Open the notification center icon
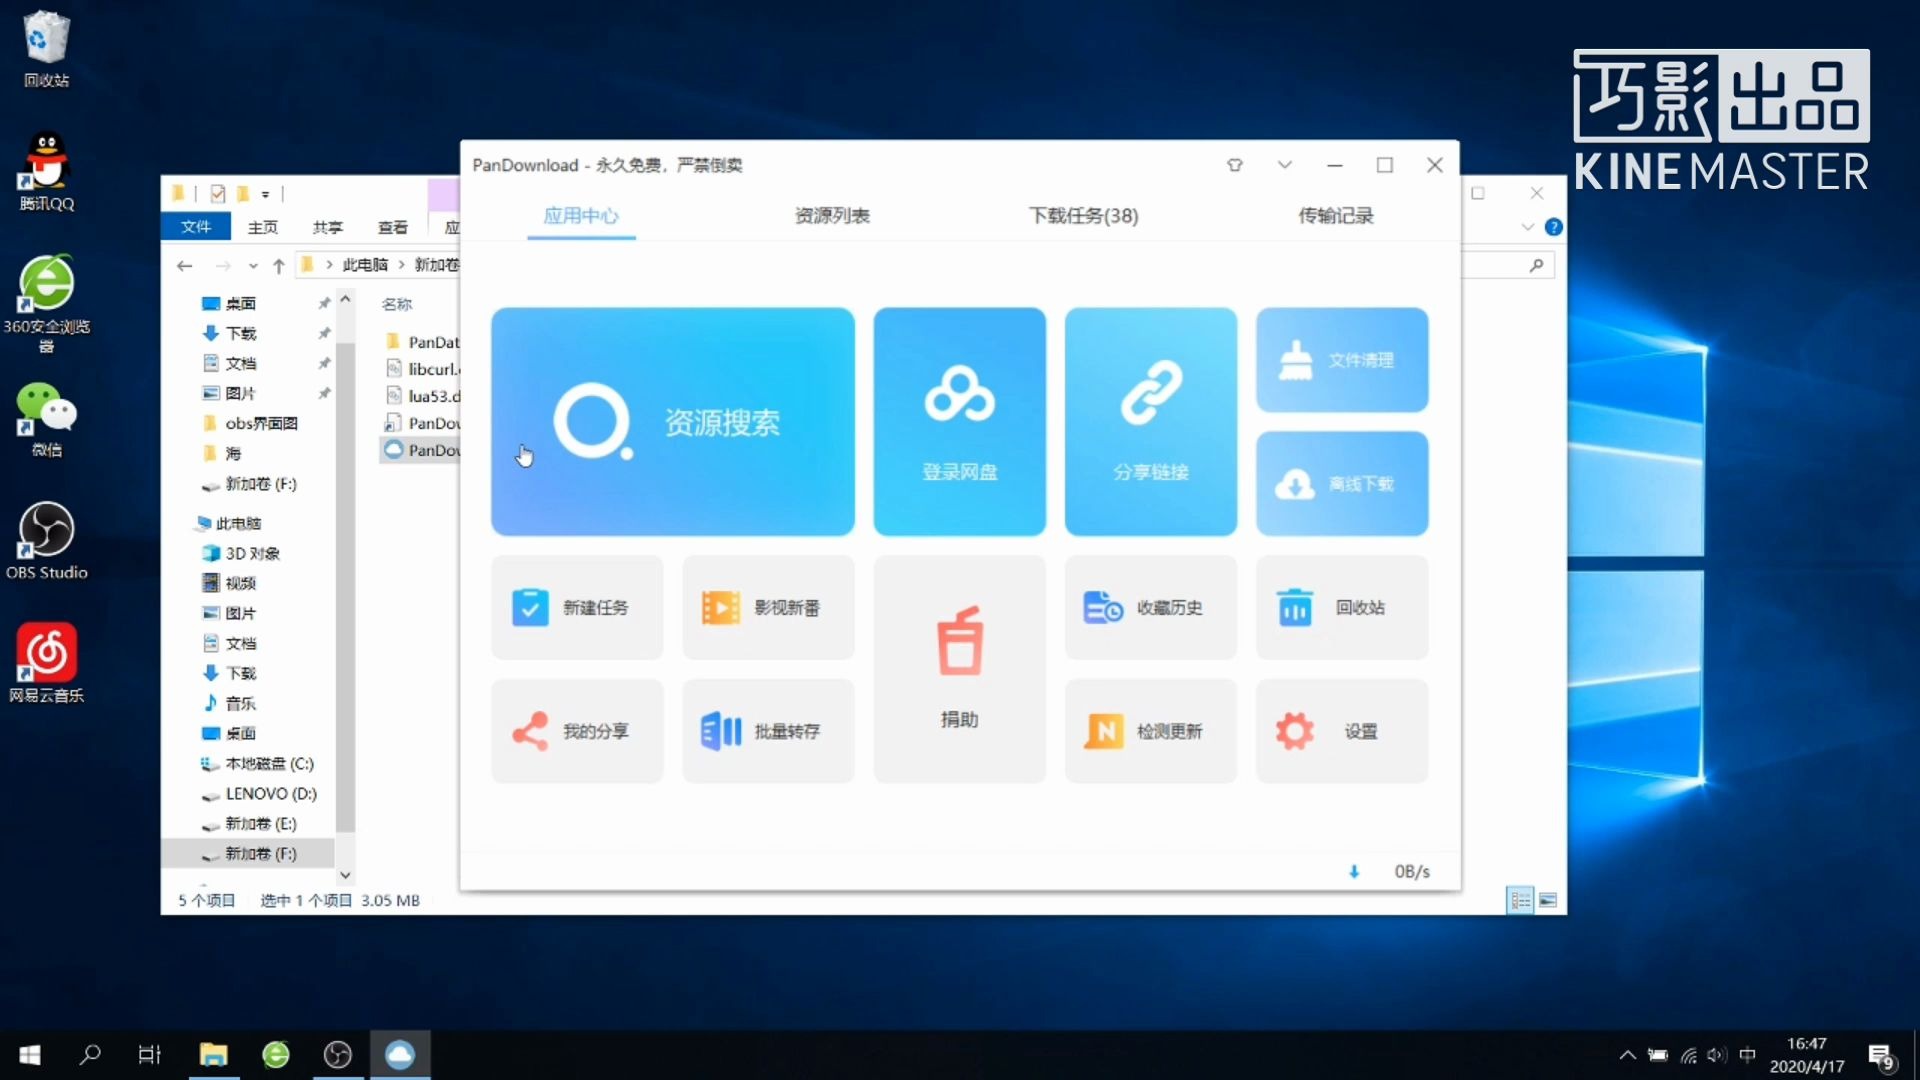The height and width of the screenshot is (1080, 1920). pos(1881,1056)
